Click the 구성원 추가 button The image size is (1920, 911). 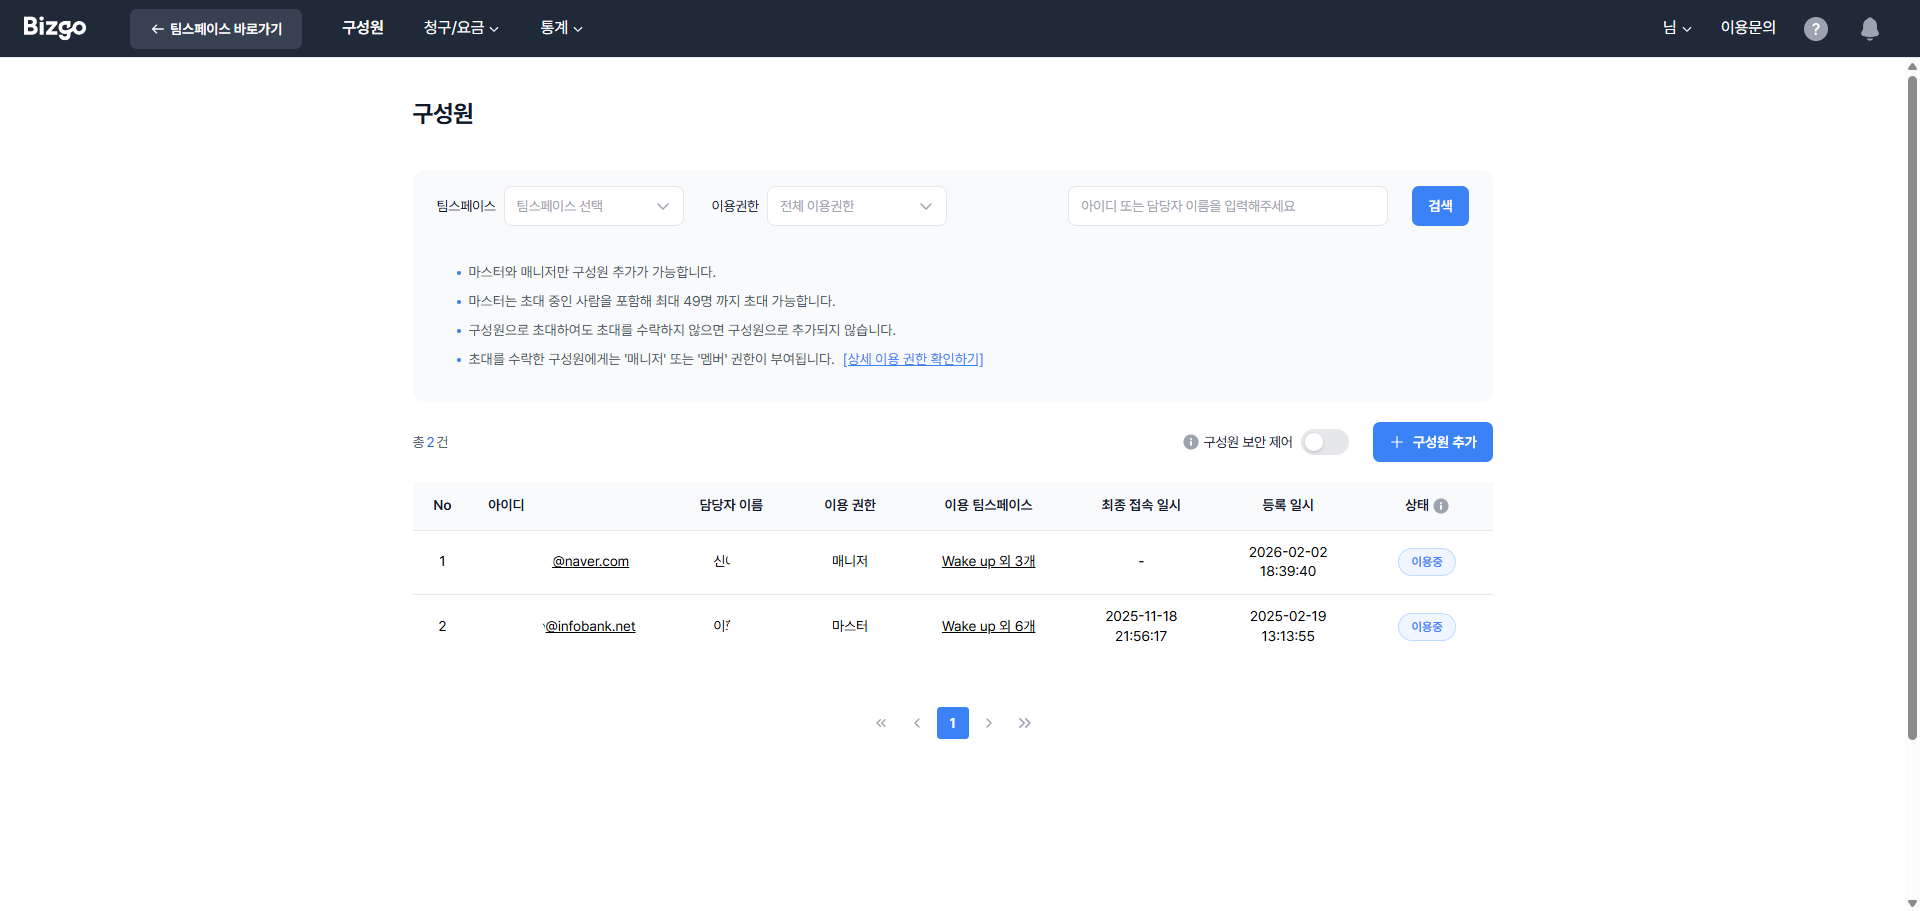coord(1433,442)
